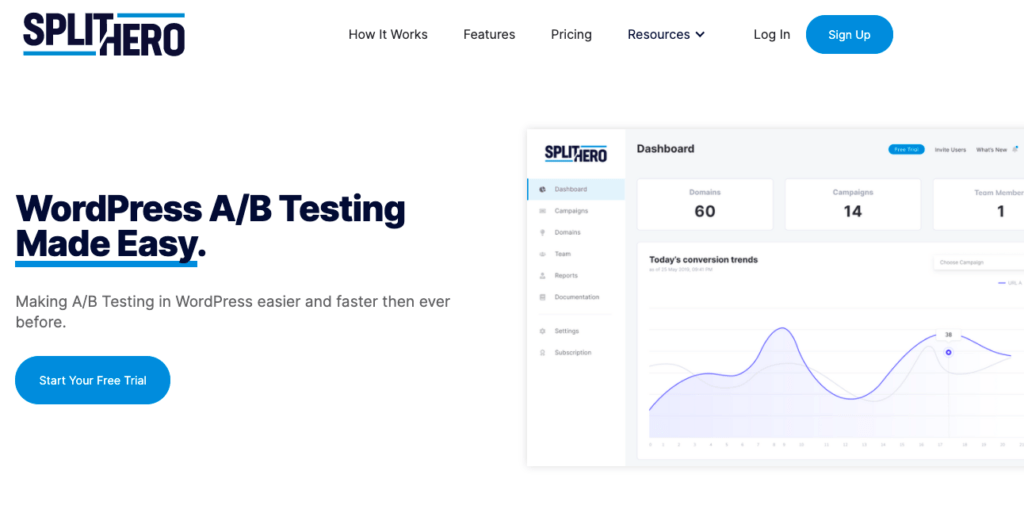1024x509 pixels.
Task: Click the SplitHero logo inside dashboard preview
Action: tap(576, 154)
